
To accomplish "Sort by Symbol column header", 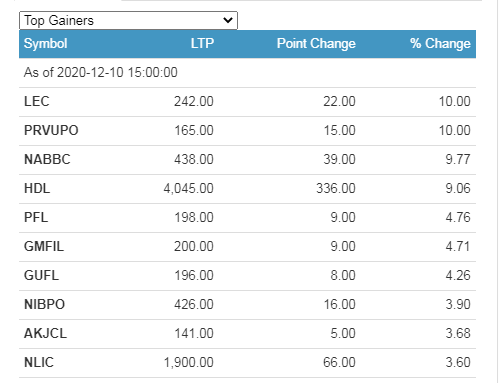I will click(45, 43).
